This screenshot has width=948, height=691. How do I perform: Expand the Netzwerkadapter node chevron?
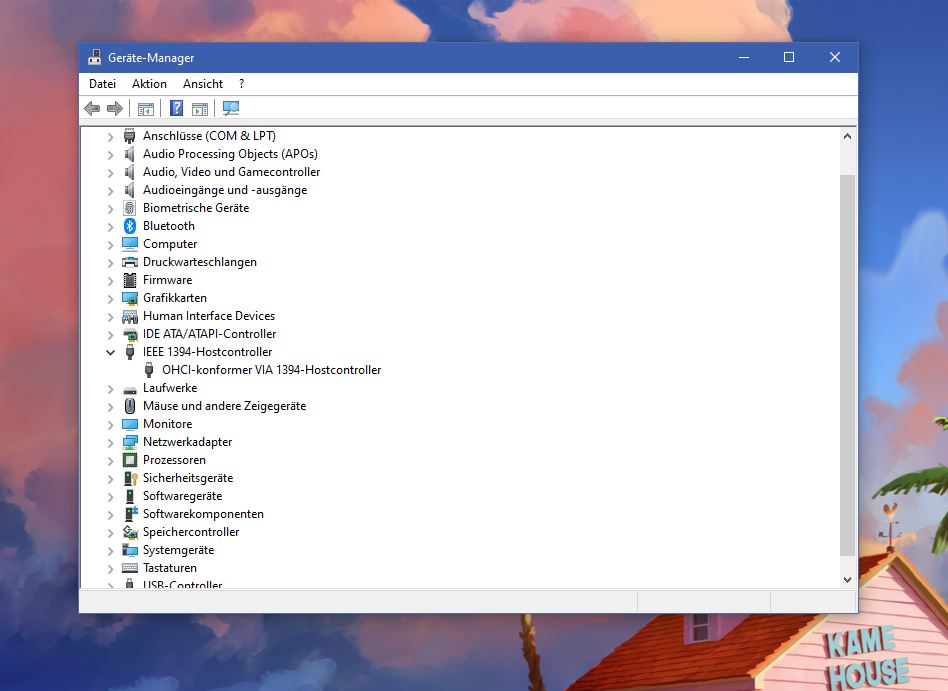[110, 443]
